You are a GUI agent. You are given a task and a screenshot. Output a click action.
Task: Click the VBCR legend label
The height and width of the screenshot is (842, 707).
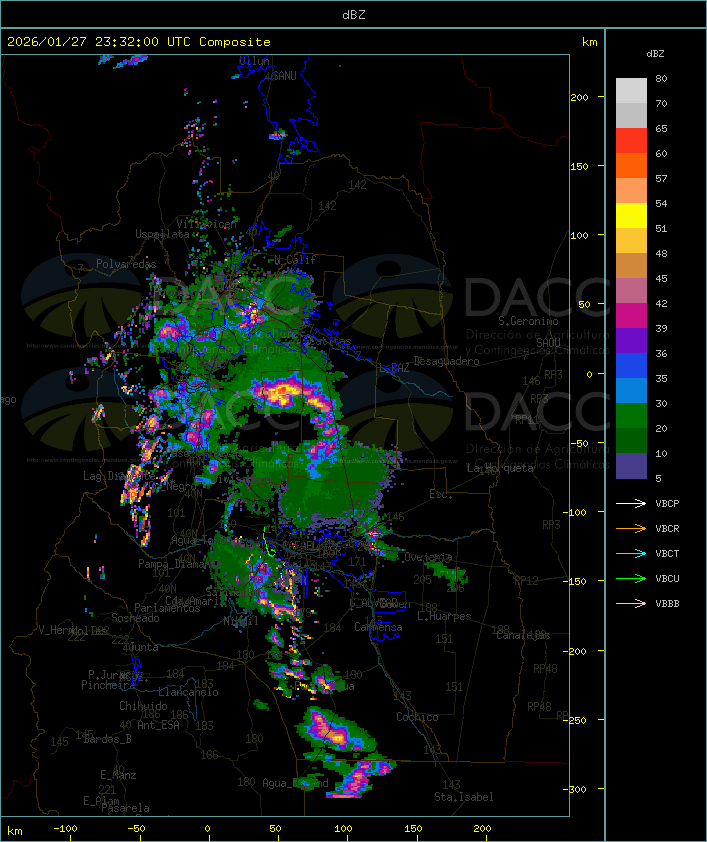(x=667, y=528)
